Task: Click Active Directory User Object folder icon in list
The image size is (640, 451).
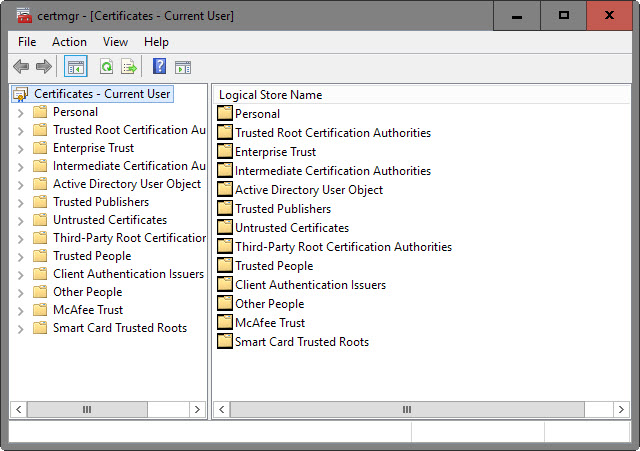Action: tap(225, 189)
